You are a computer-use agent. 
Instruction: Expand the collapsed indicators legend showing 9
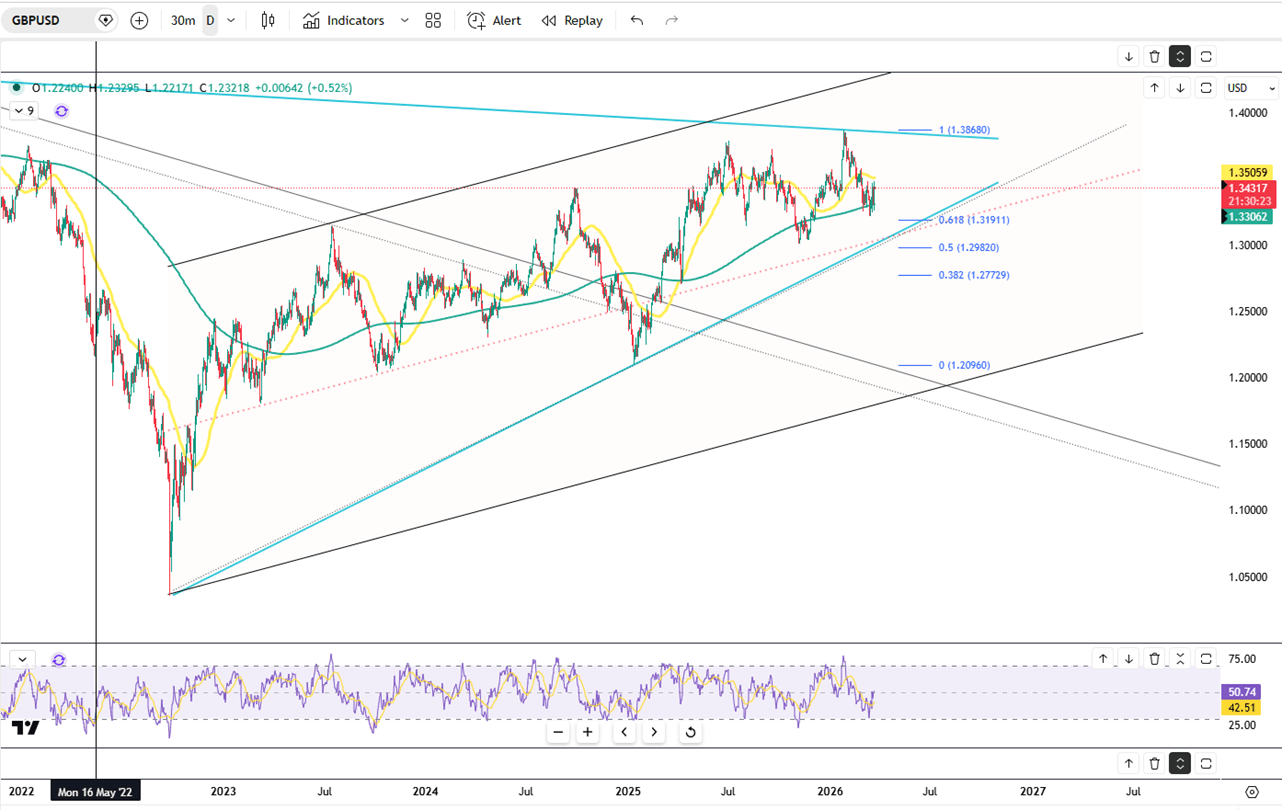(x=24, y=111)
